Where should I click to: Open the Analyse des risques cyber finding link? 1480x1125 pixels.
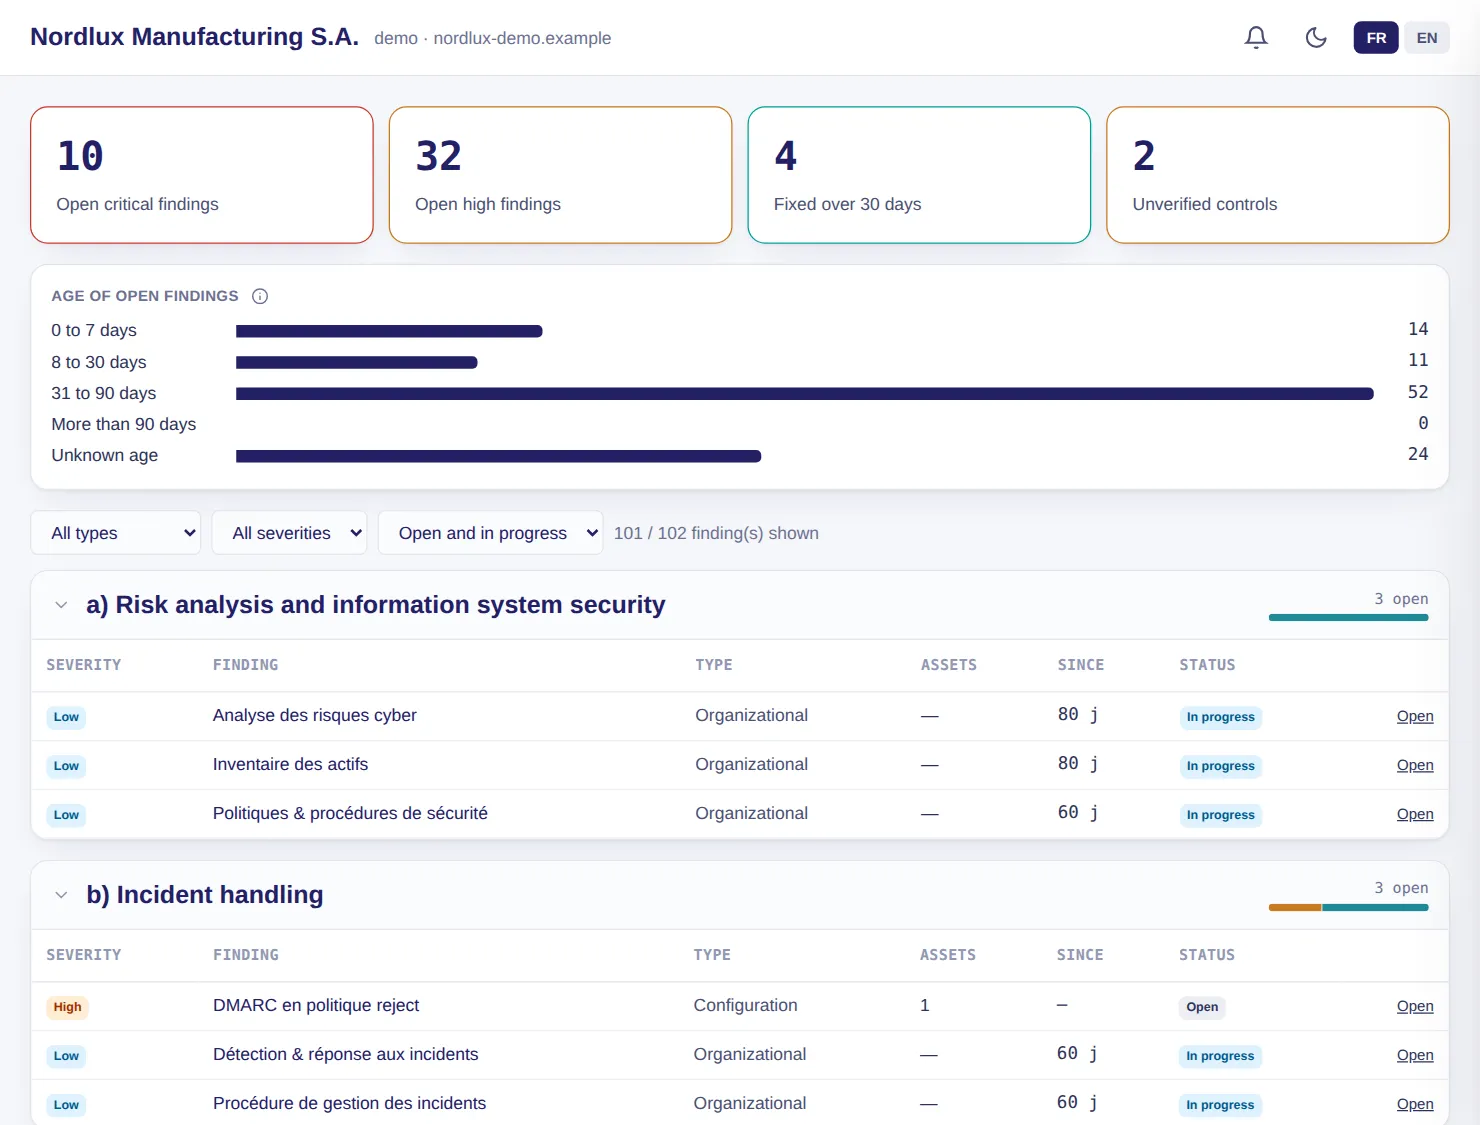[x=1415, y=716]
